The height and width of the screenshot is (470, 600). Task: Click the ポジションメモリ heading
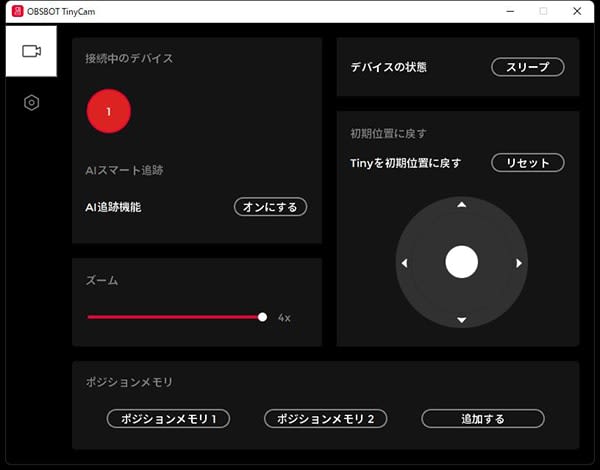[129, 382]
